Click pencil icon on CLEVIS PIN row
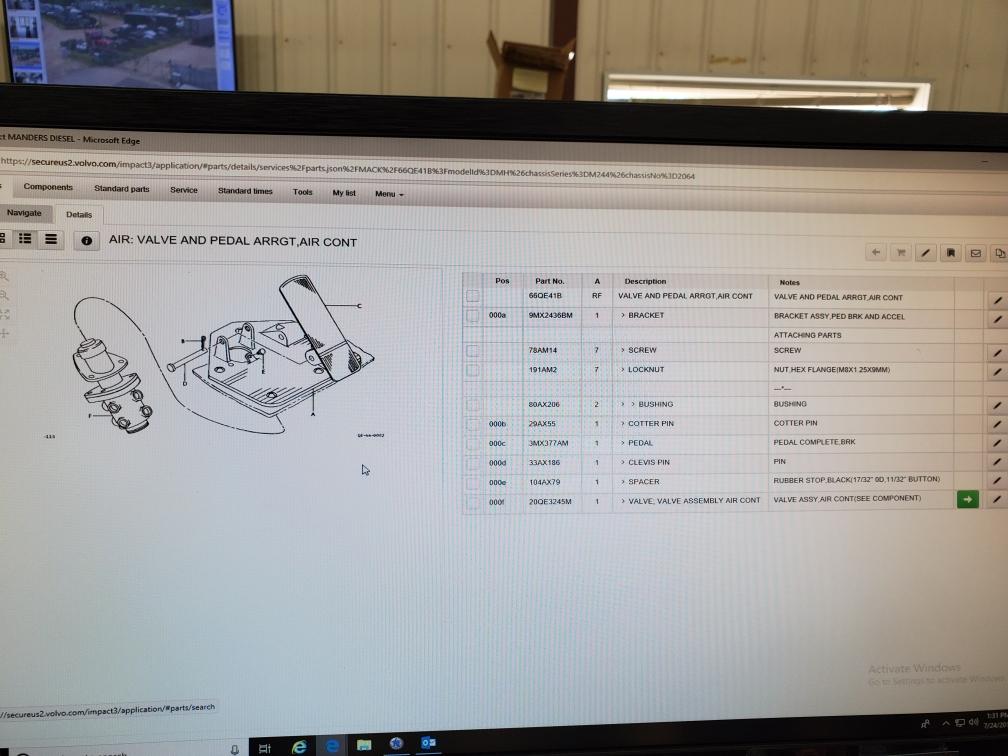This screenshot has height=756, width=1008. [x=997, y=462]
